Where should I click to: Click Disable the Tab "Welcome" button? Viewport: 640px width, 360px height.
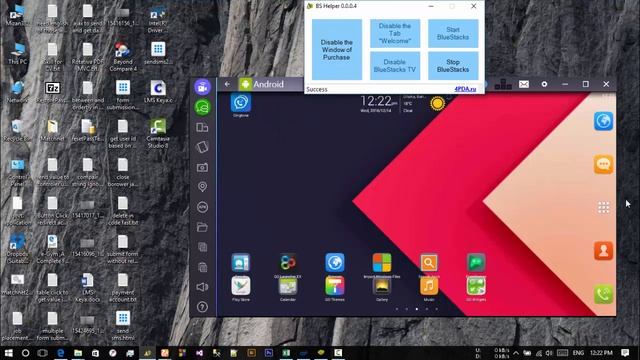click(395, 33)
